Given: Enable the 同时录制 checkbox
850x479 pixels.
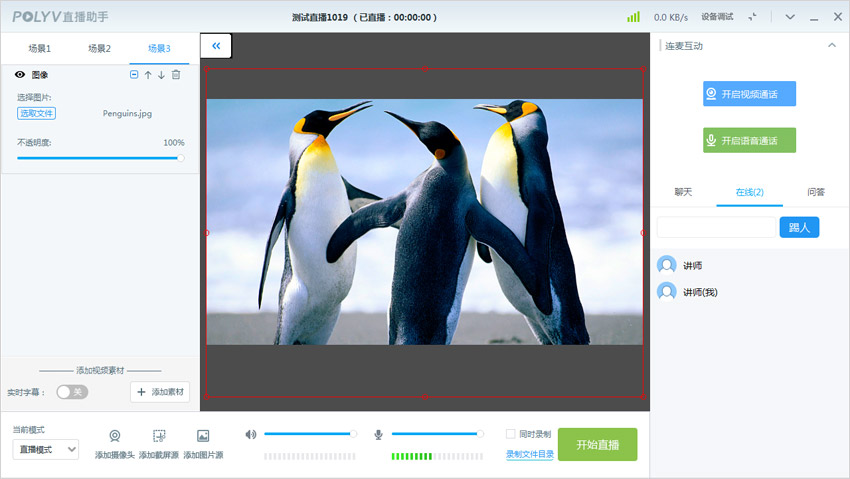Looking at the screenshot, I should click(x=511, y=434).
